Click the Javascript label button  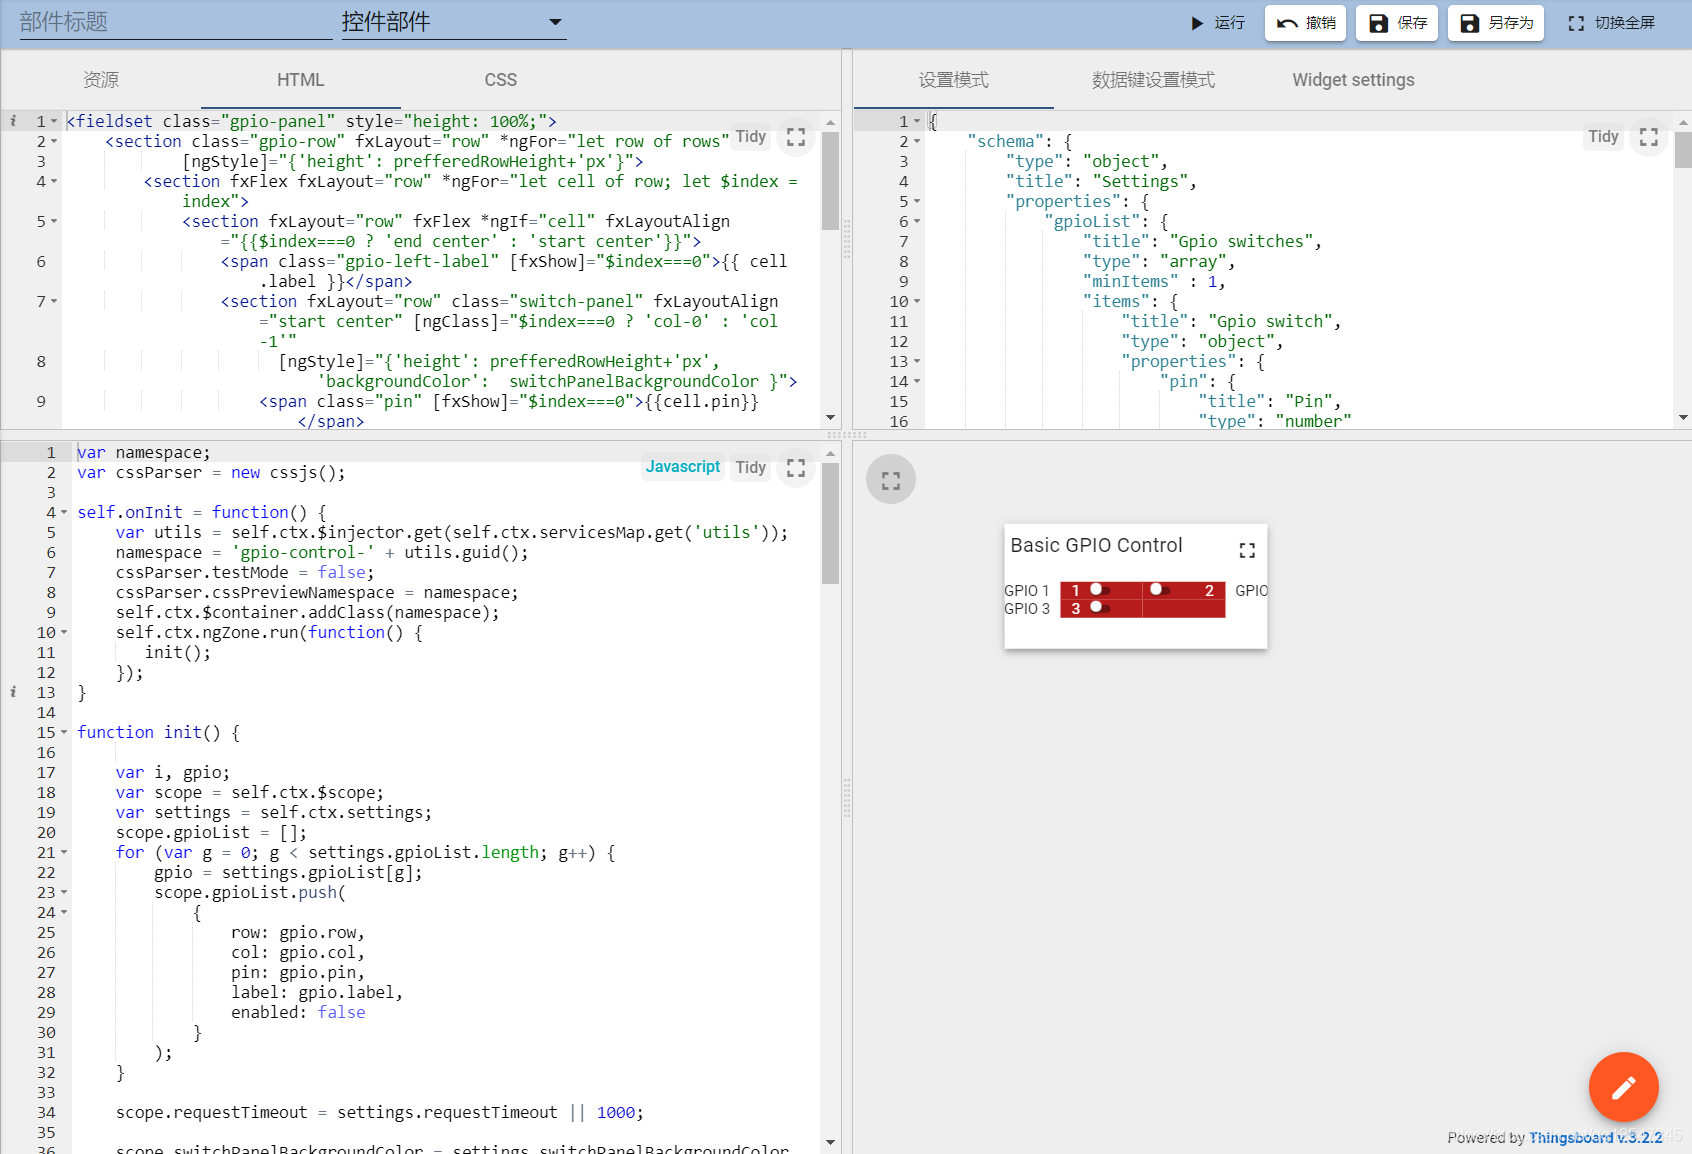pos(683,467)
